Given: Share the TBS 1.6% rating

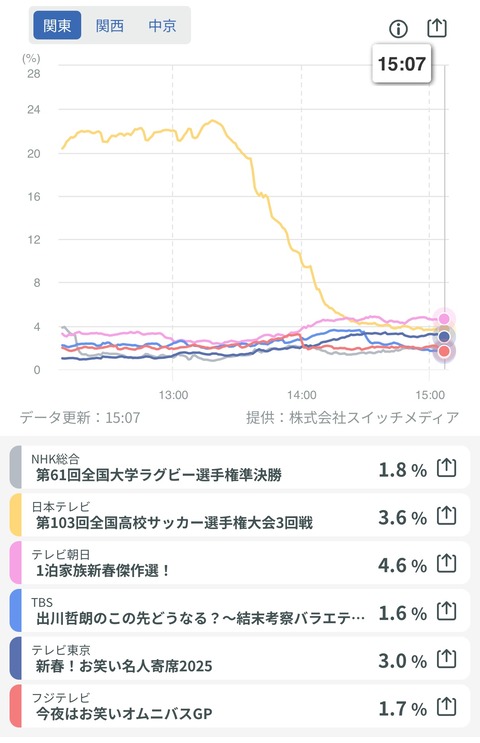Looking at the screenshot, I should point(446,611).
